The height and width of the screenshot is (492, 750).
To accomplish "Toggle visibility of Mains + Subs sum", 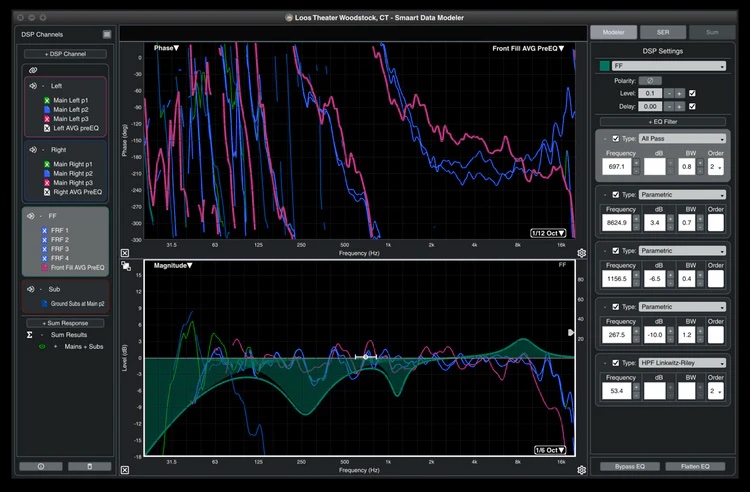I will [x=42, y=346].
